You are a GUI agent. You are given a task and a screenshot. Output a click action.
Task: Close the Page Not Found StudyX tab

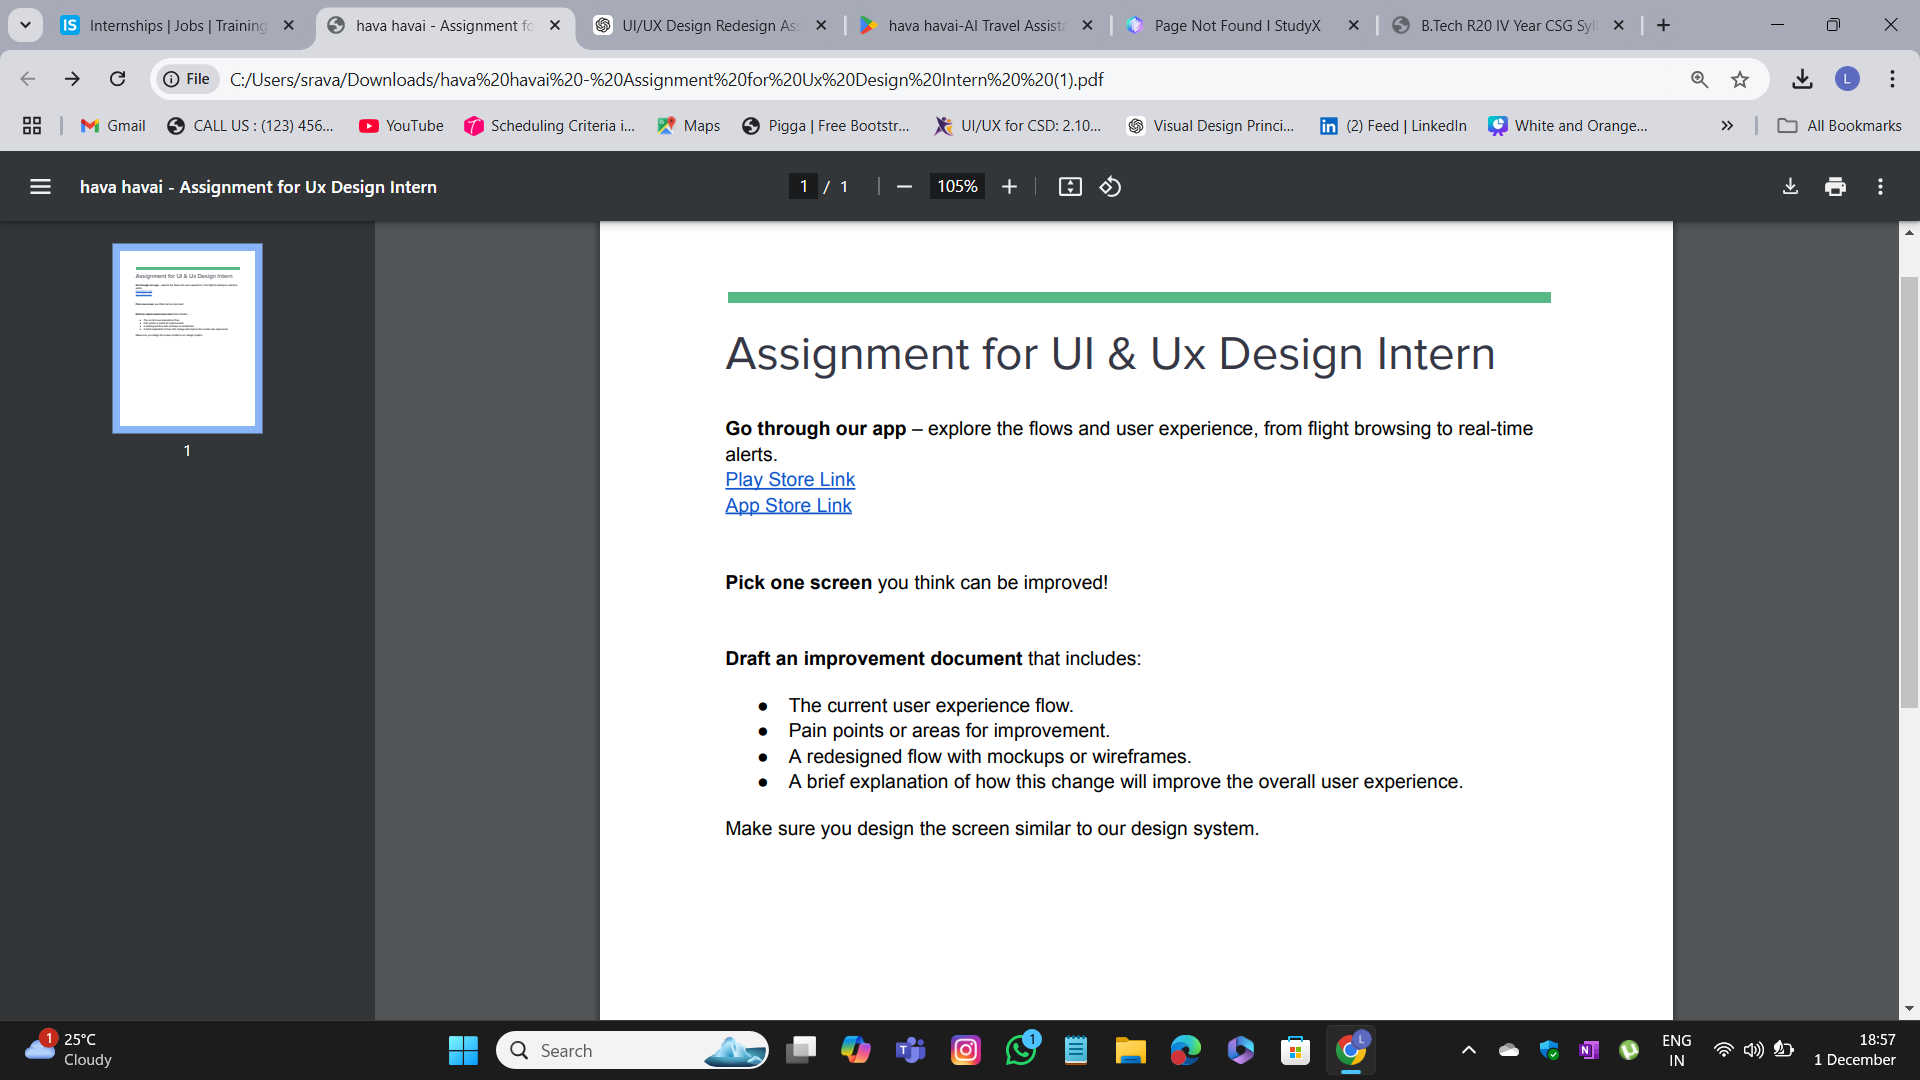(x=1354, y=25)
